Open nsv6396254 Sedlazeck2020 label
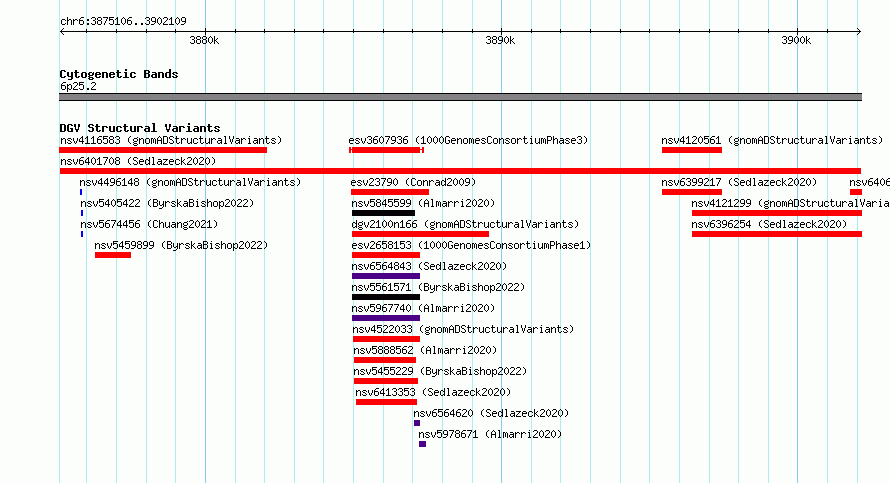The image size is (890, 483). pyautogui.click(x=769, y=224)
